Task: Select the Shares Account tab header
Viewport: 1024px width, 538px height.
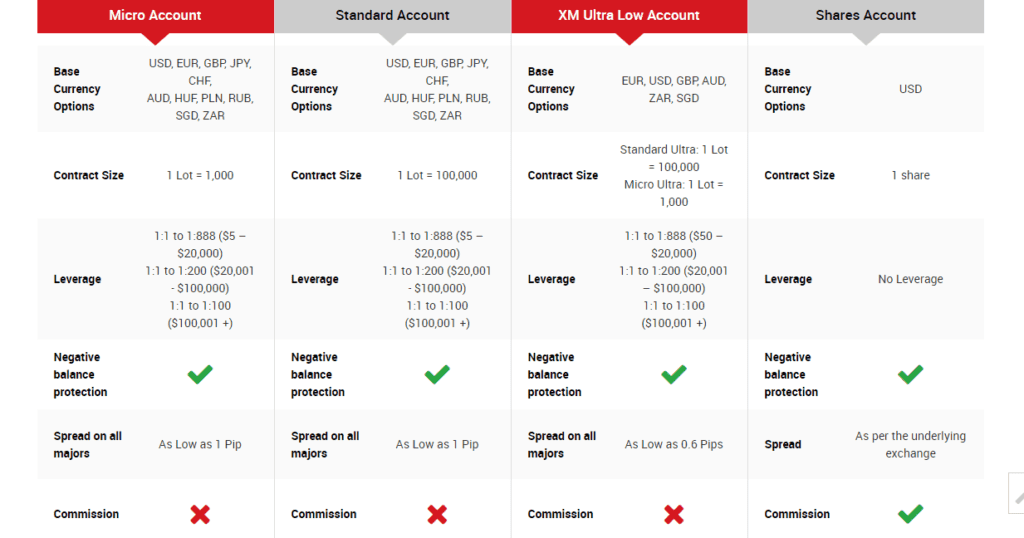Action: [866, 16]
